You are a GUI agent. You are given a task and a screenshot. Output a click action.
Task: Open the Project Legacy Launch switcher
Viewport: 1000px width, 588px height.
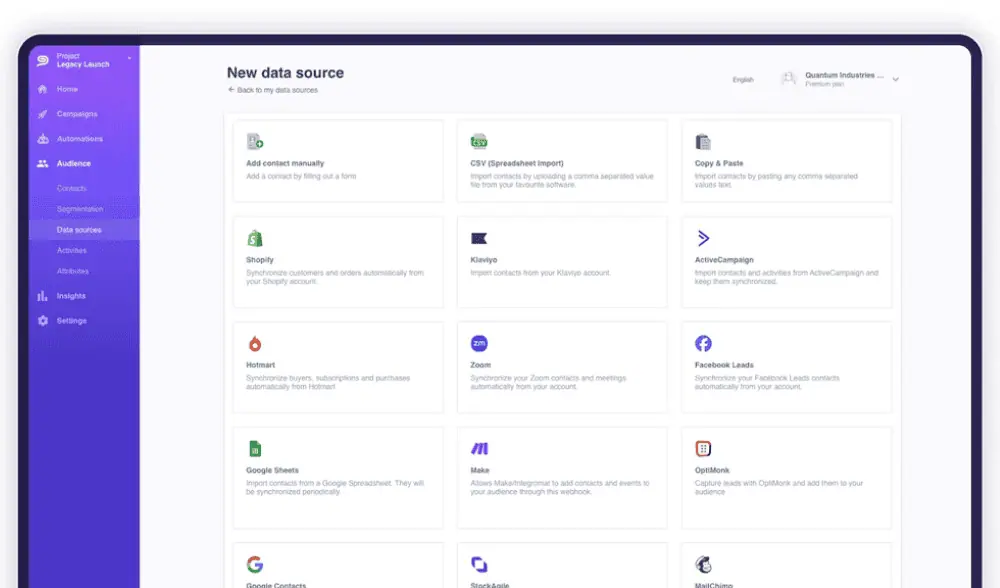tap(85, 61)
